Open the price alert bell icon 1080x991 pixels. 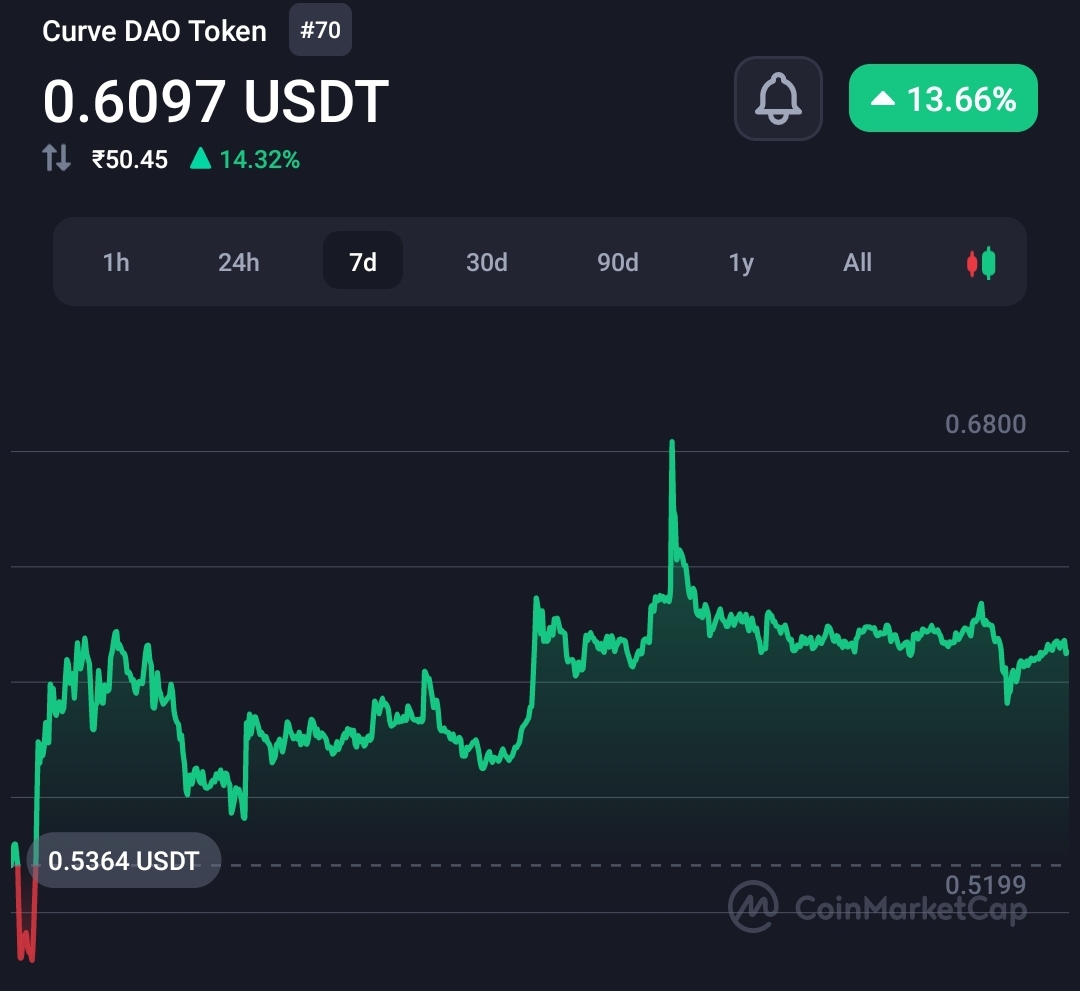[x=778, y=98]
